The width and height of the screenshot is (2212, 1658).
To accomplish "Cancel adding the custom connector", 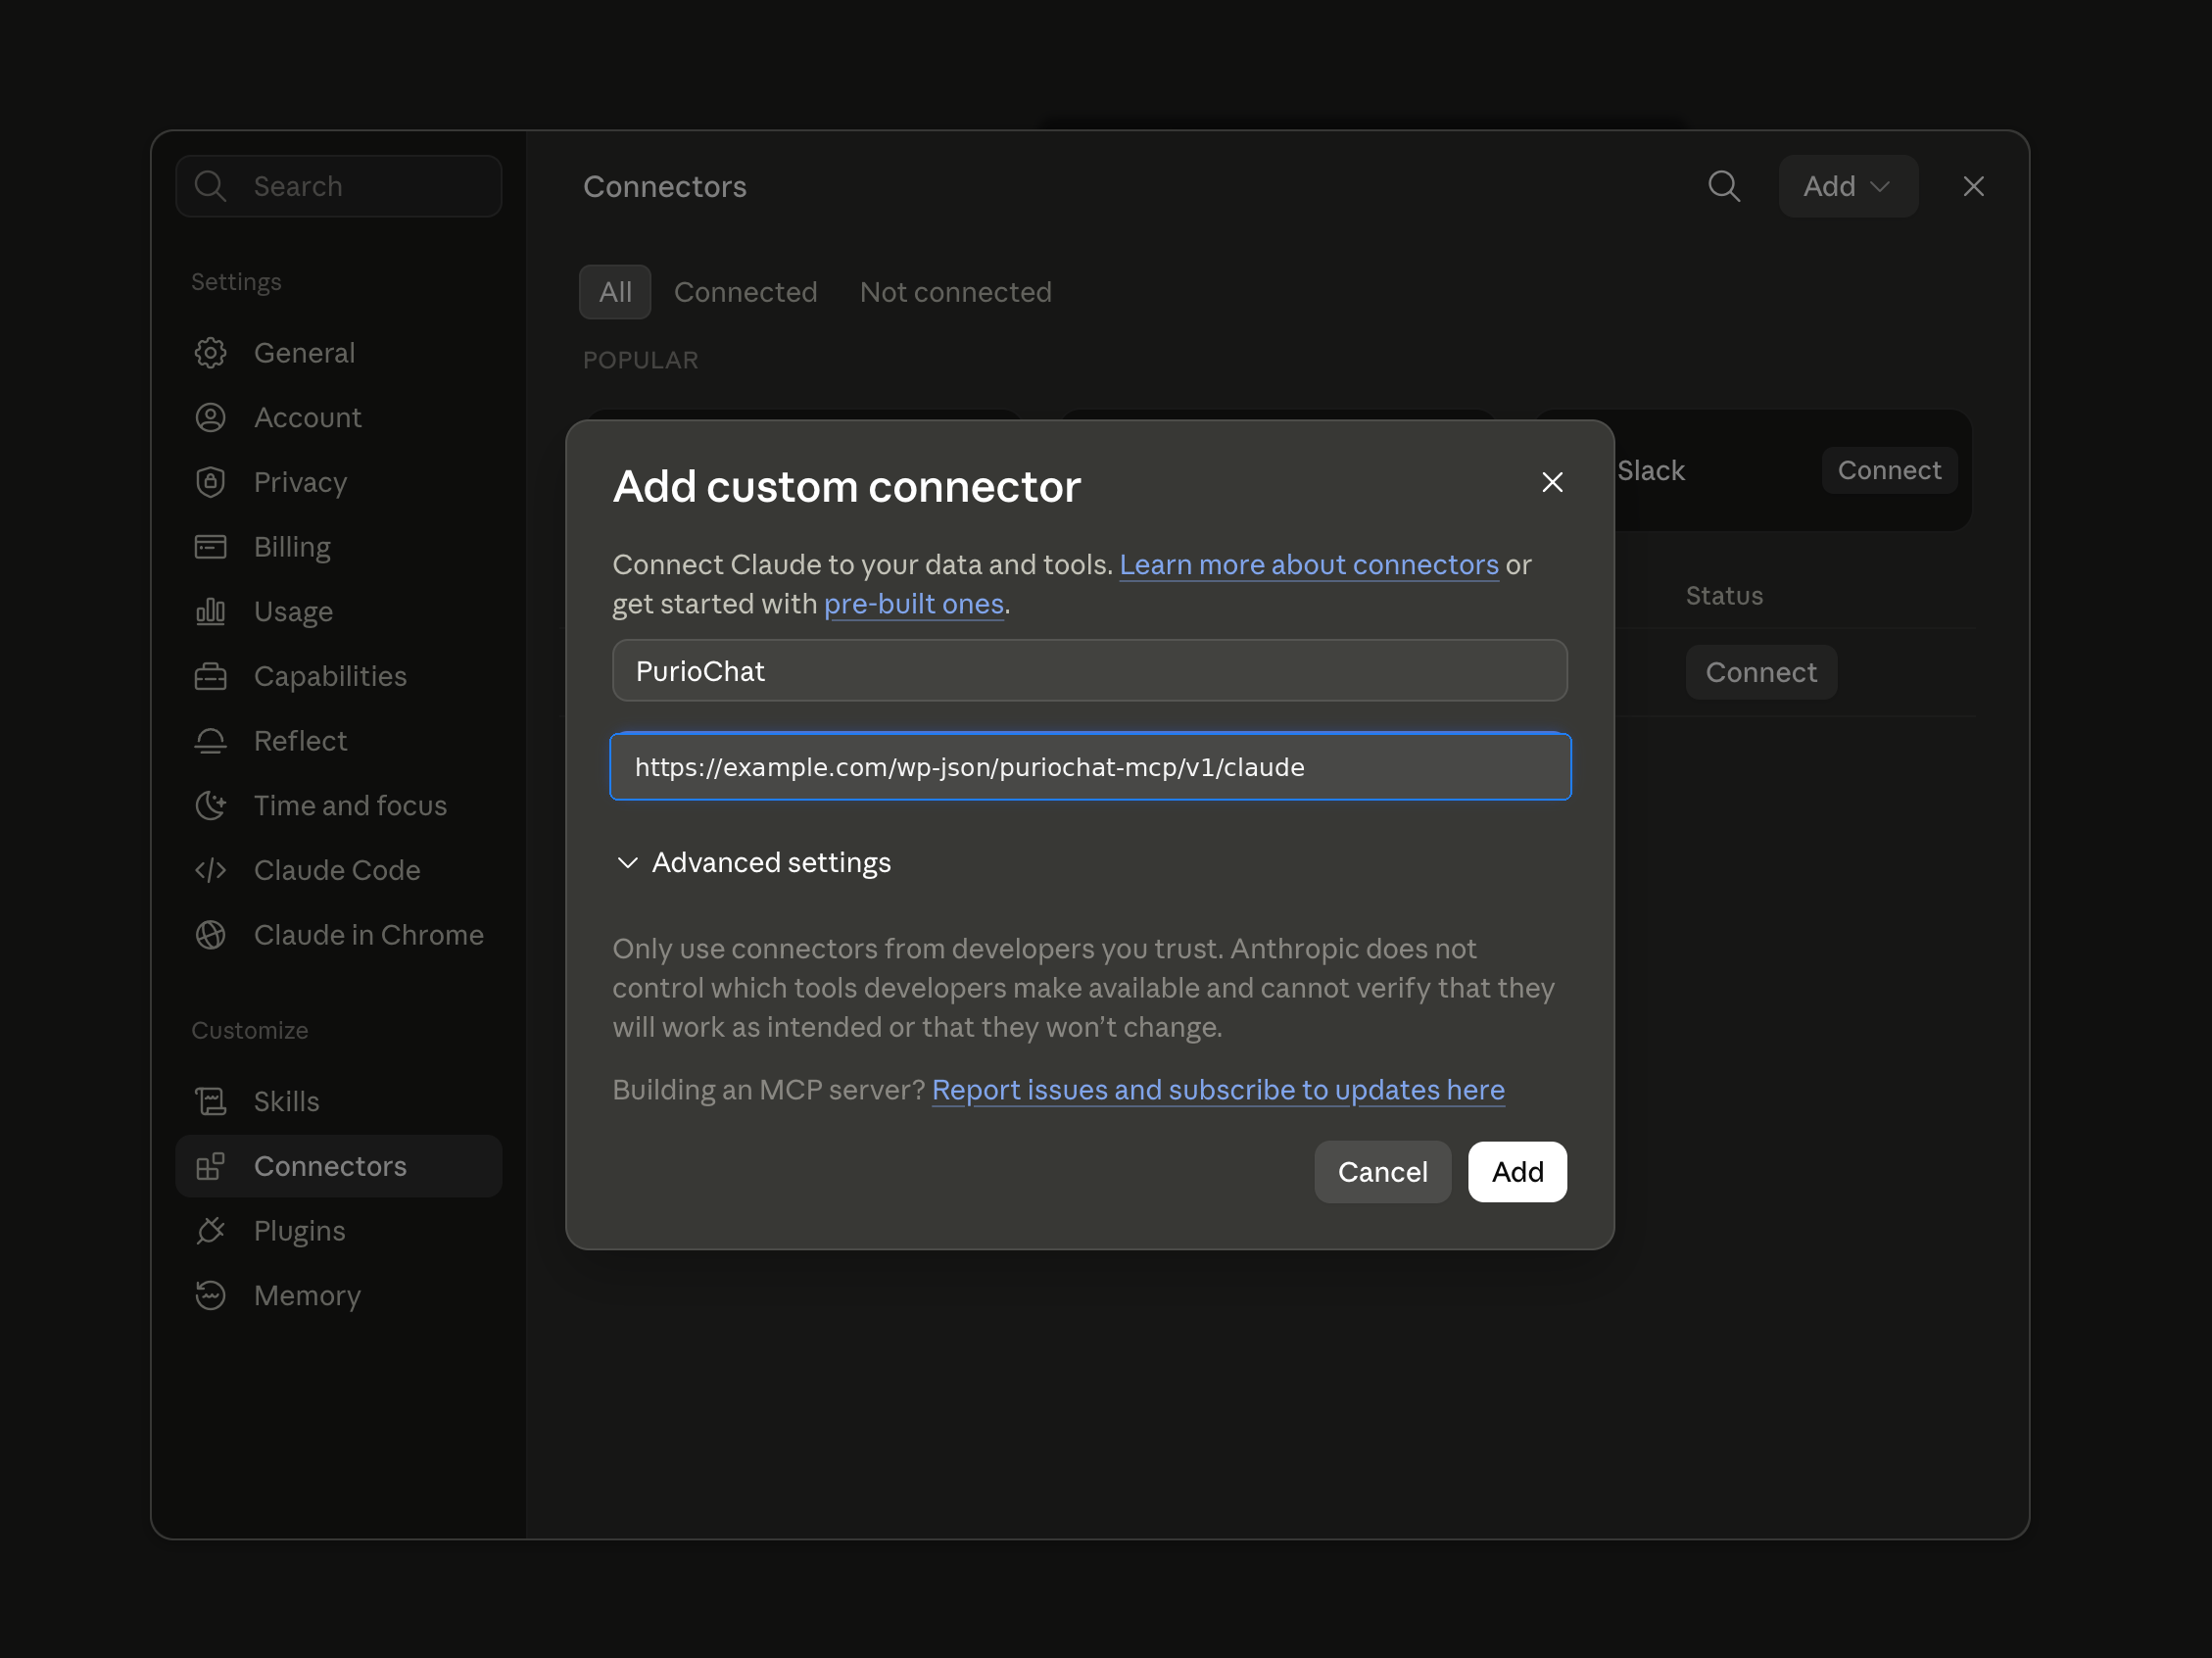I will pos(1382,1172).
